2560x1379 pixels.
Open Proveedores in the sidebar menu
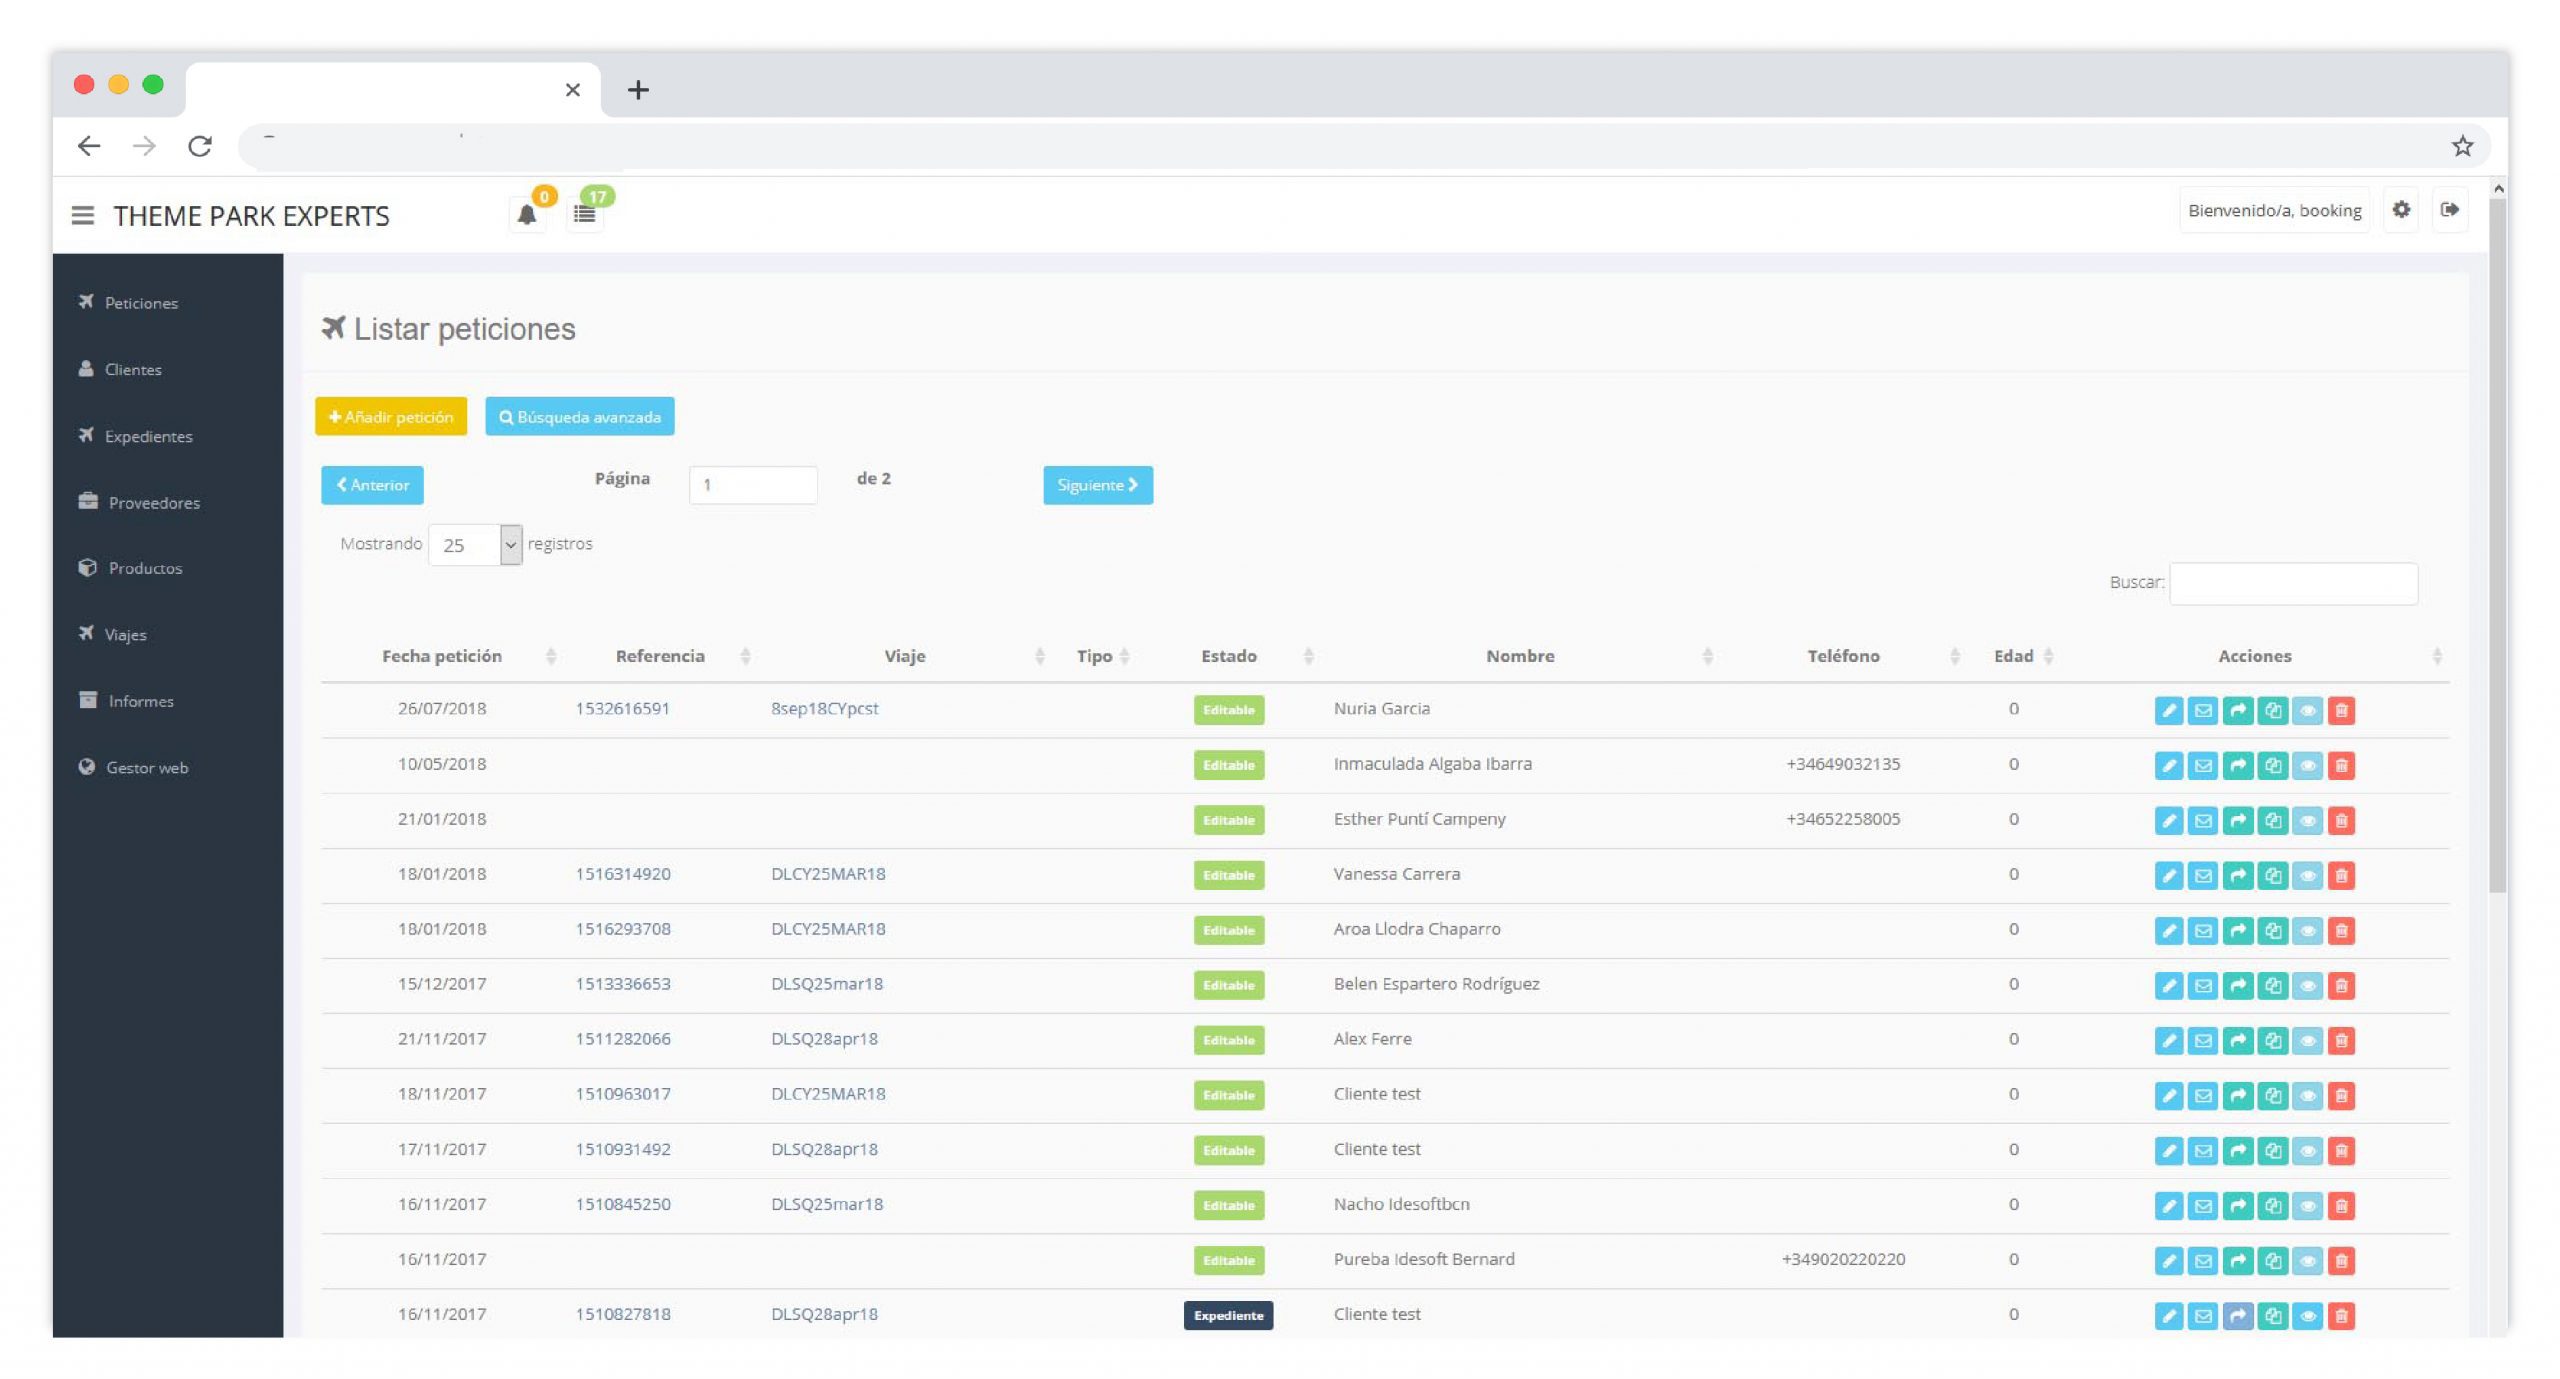click(154, 502)
